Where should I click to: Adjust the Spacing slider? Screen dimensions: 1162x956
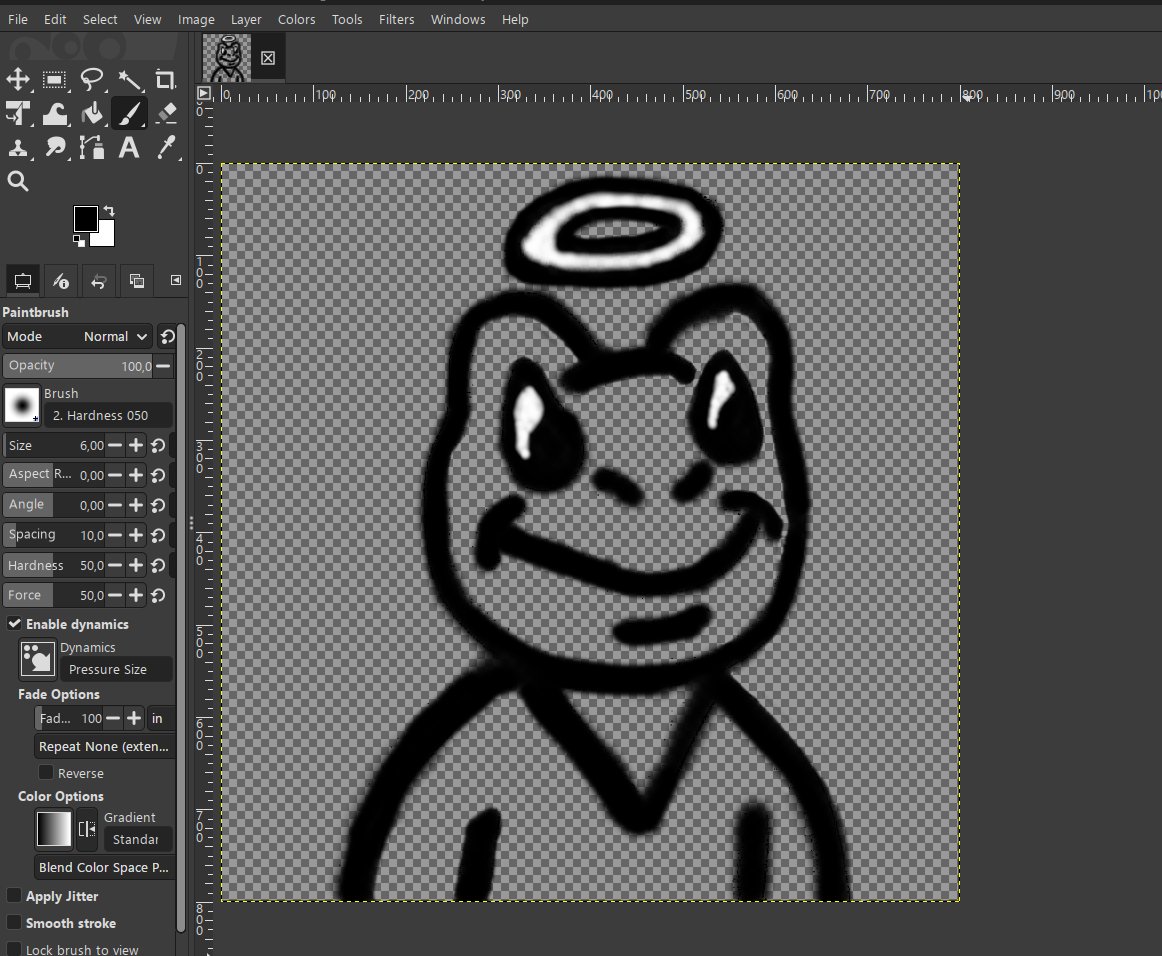click(54, 535)
